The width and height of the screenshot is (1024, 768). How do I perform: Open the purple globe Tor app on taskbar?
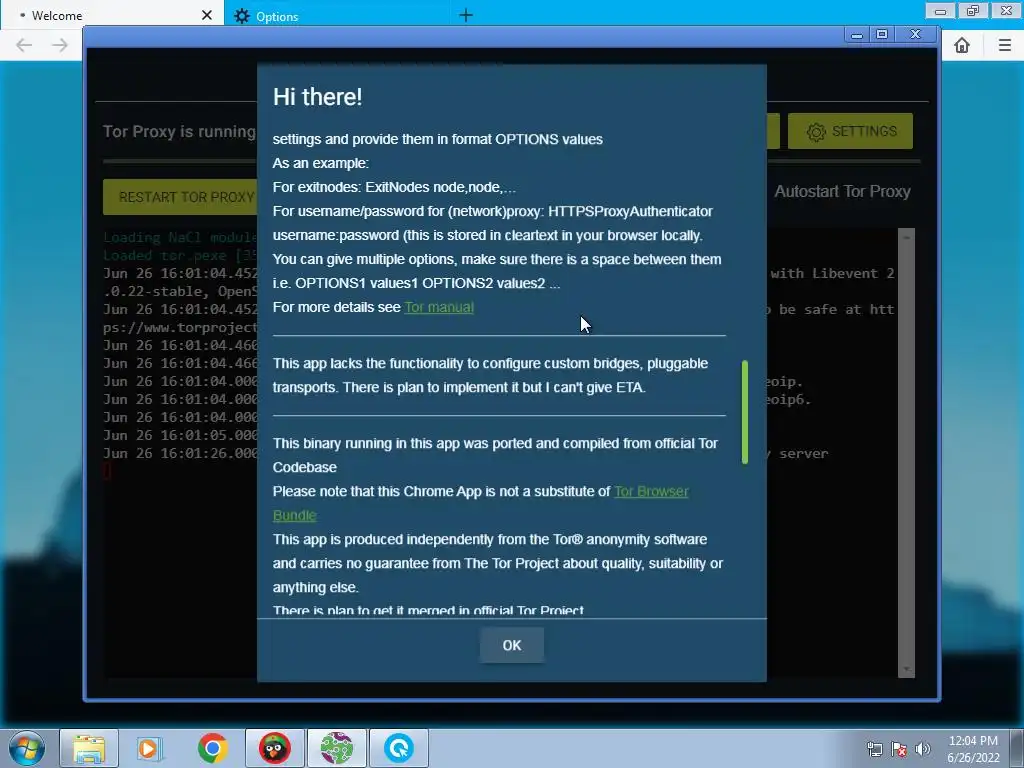click(x=336, y=748)
